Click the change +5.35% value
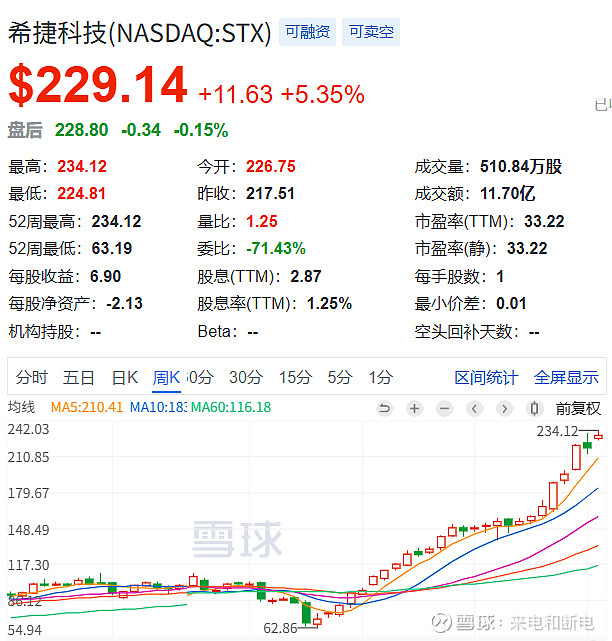The height and width of the screenshot is (641, 612). click(x=323, y=94)
